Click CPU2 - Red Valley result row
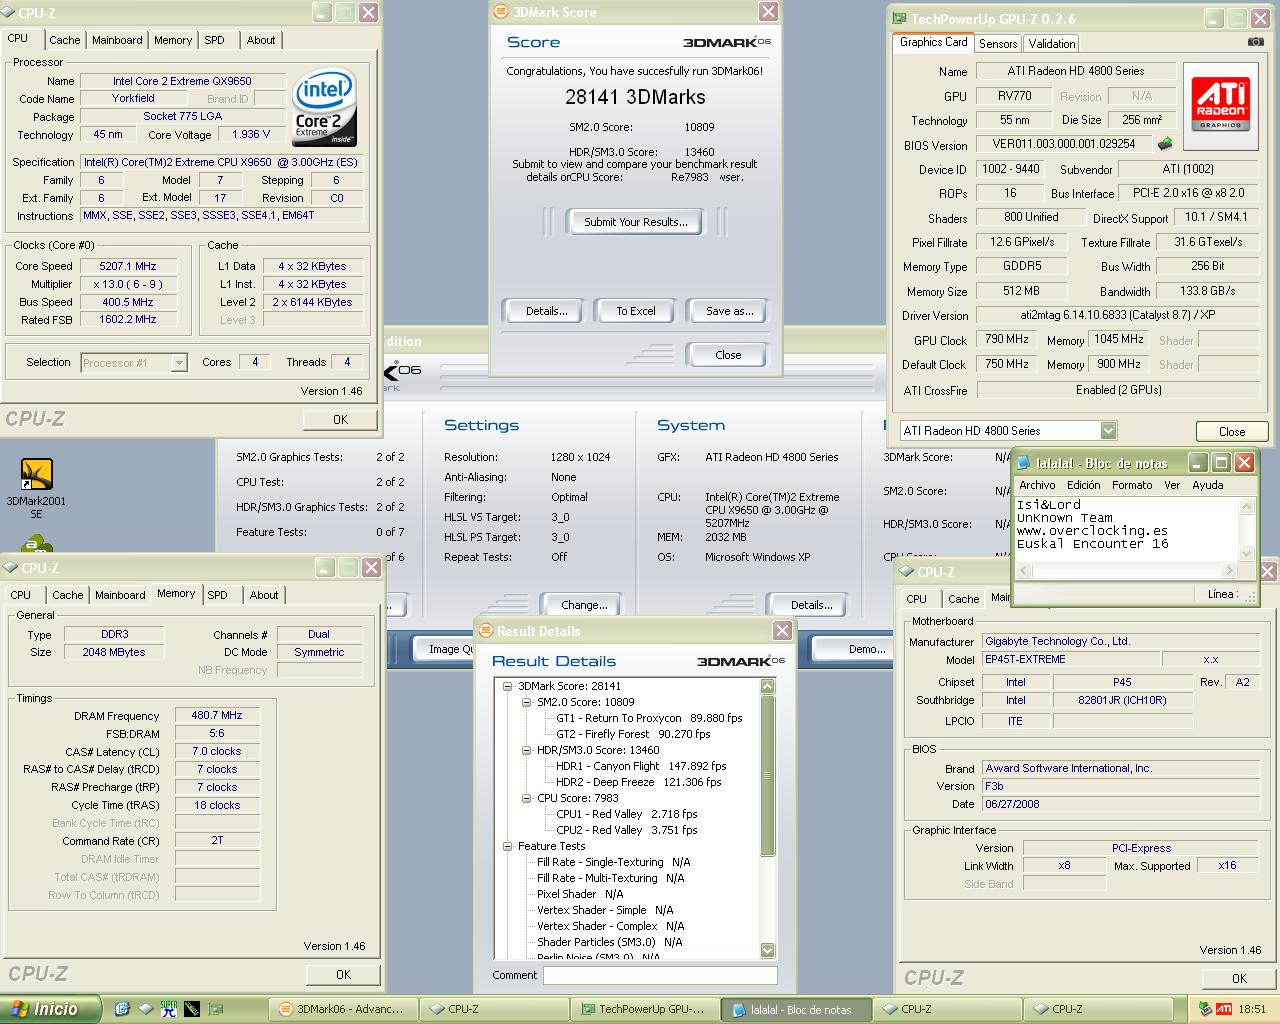 (x=627, y=830)
